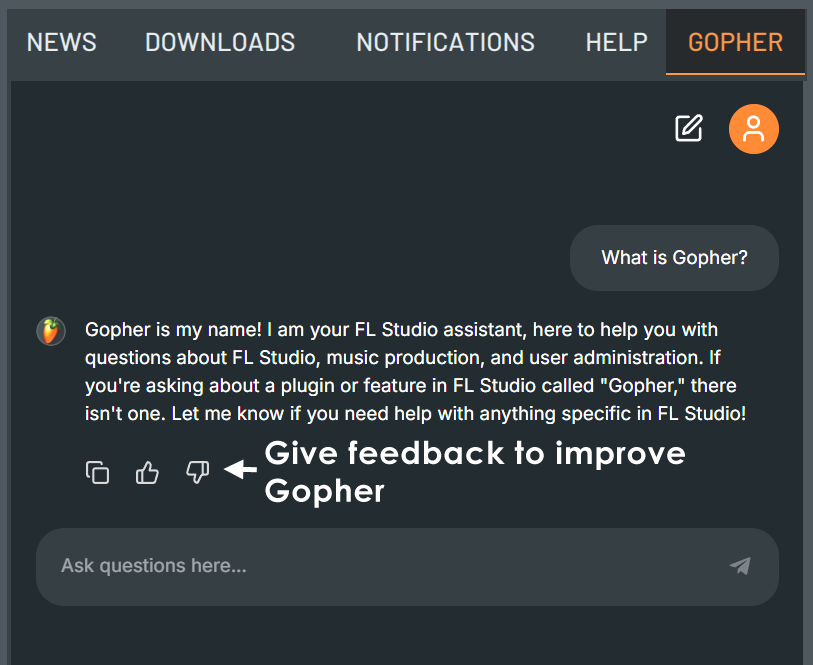Copy Gopher's response with the copy icon
Viewport: 813px width, 665px height.
97,472
